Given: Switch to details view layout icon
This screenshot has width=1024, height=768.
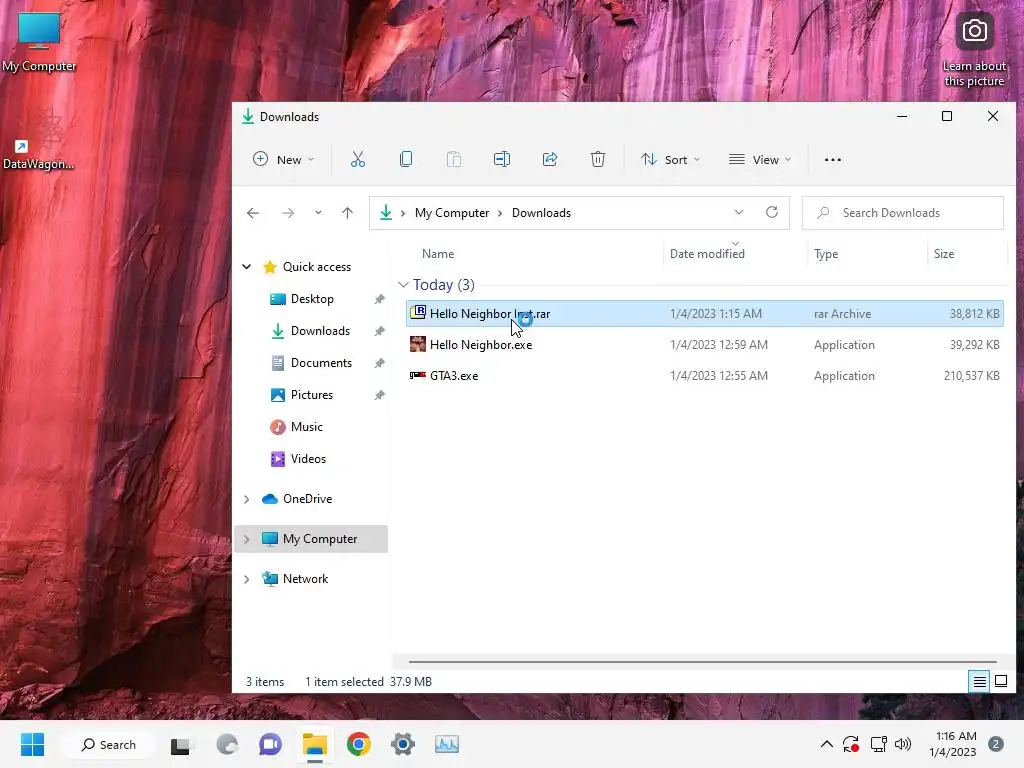Looking at the screenshot, I should [980, 682].
